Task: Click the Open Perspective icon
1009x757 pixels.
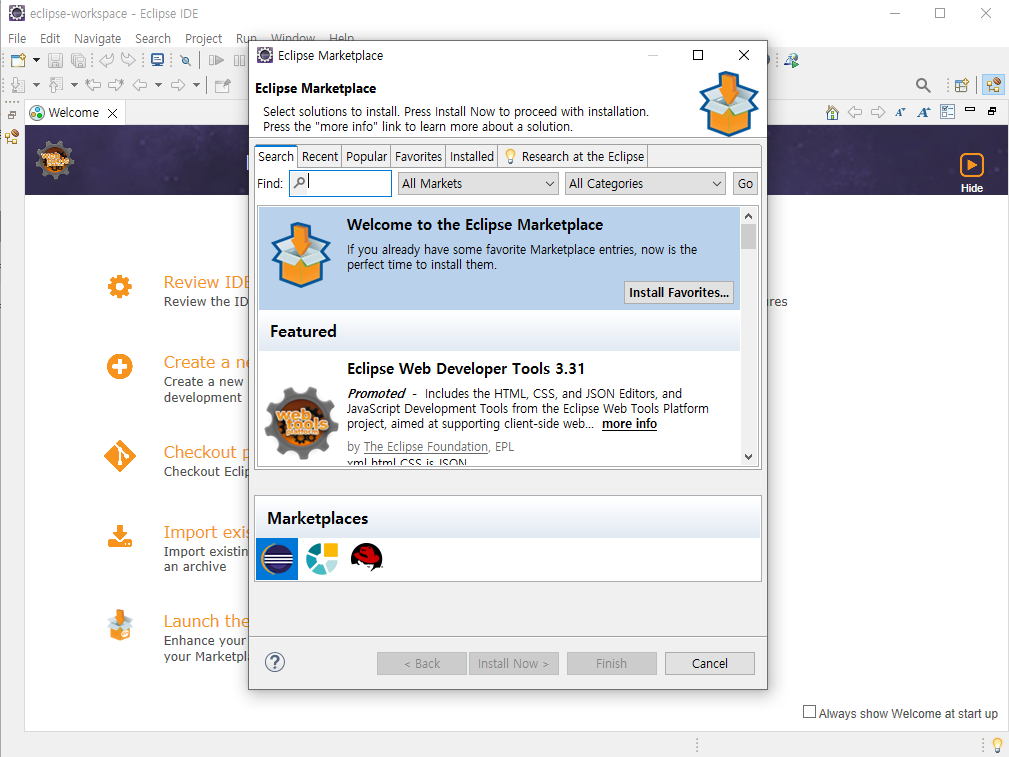Action: coord(962,85)
